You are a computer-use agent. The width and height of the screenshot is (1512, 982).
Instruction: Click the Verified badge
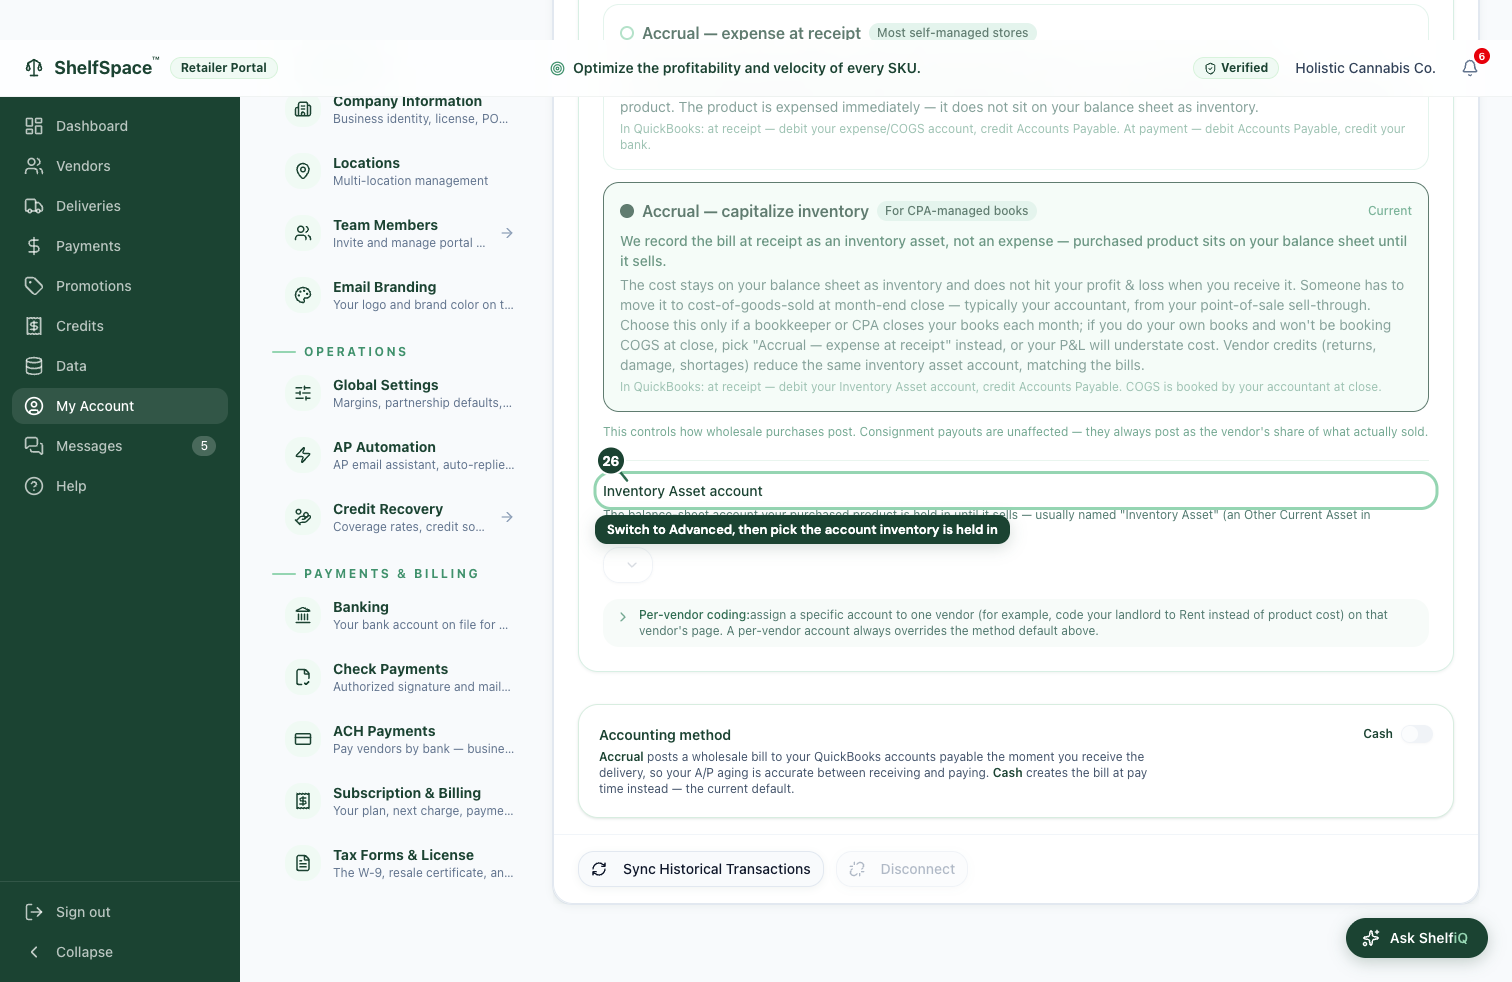[x=1236, y=68]
